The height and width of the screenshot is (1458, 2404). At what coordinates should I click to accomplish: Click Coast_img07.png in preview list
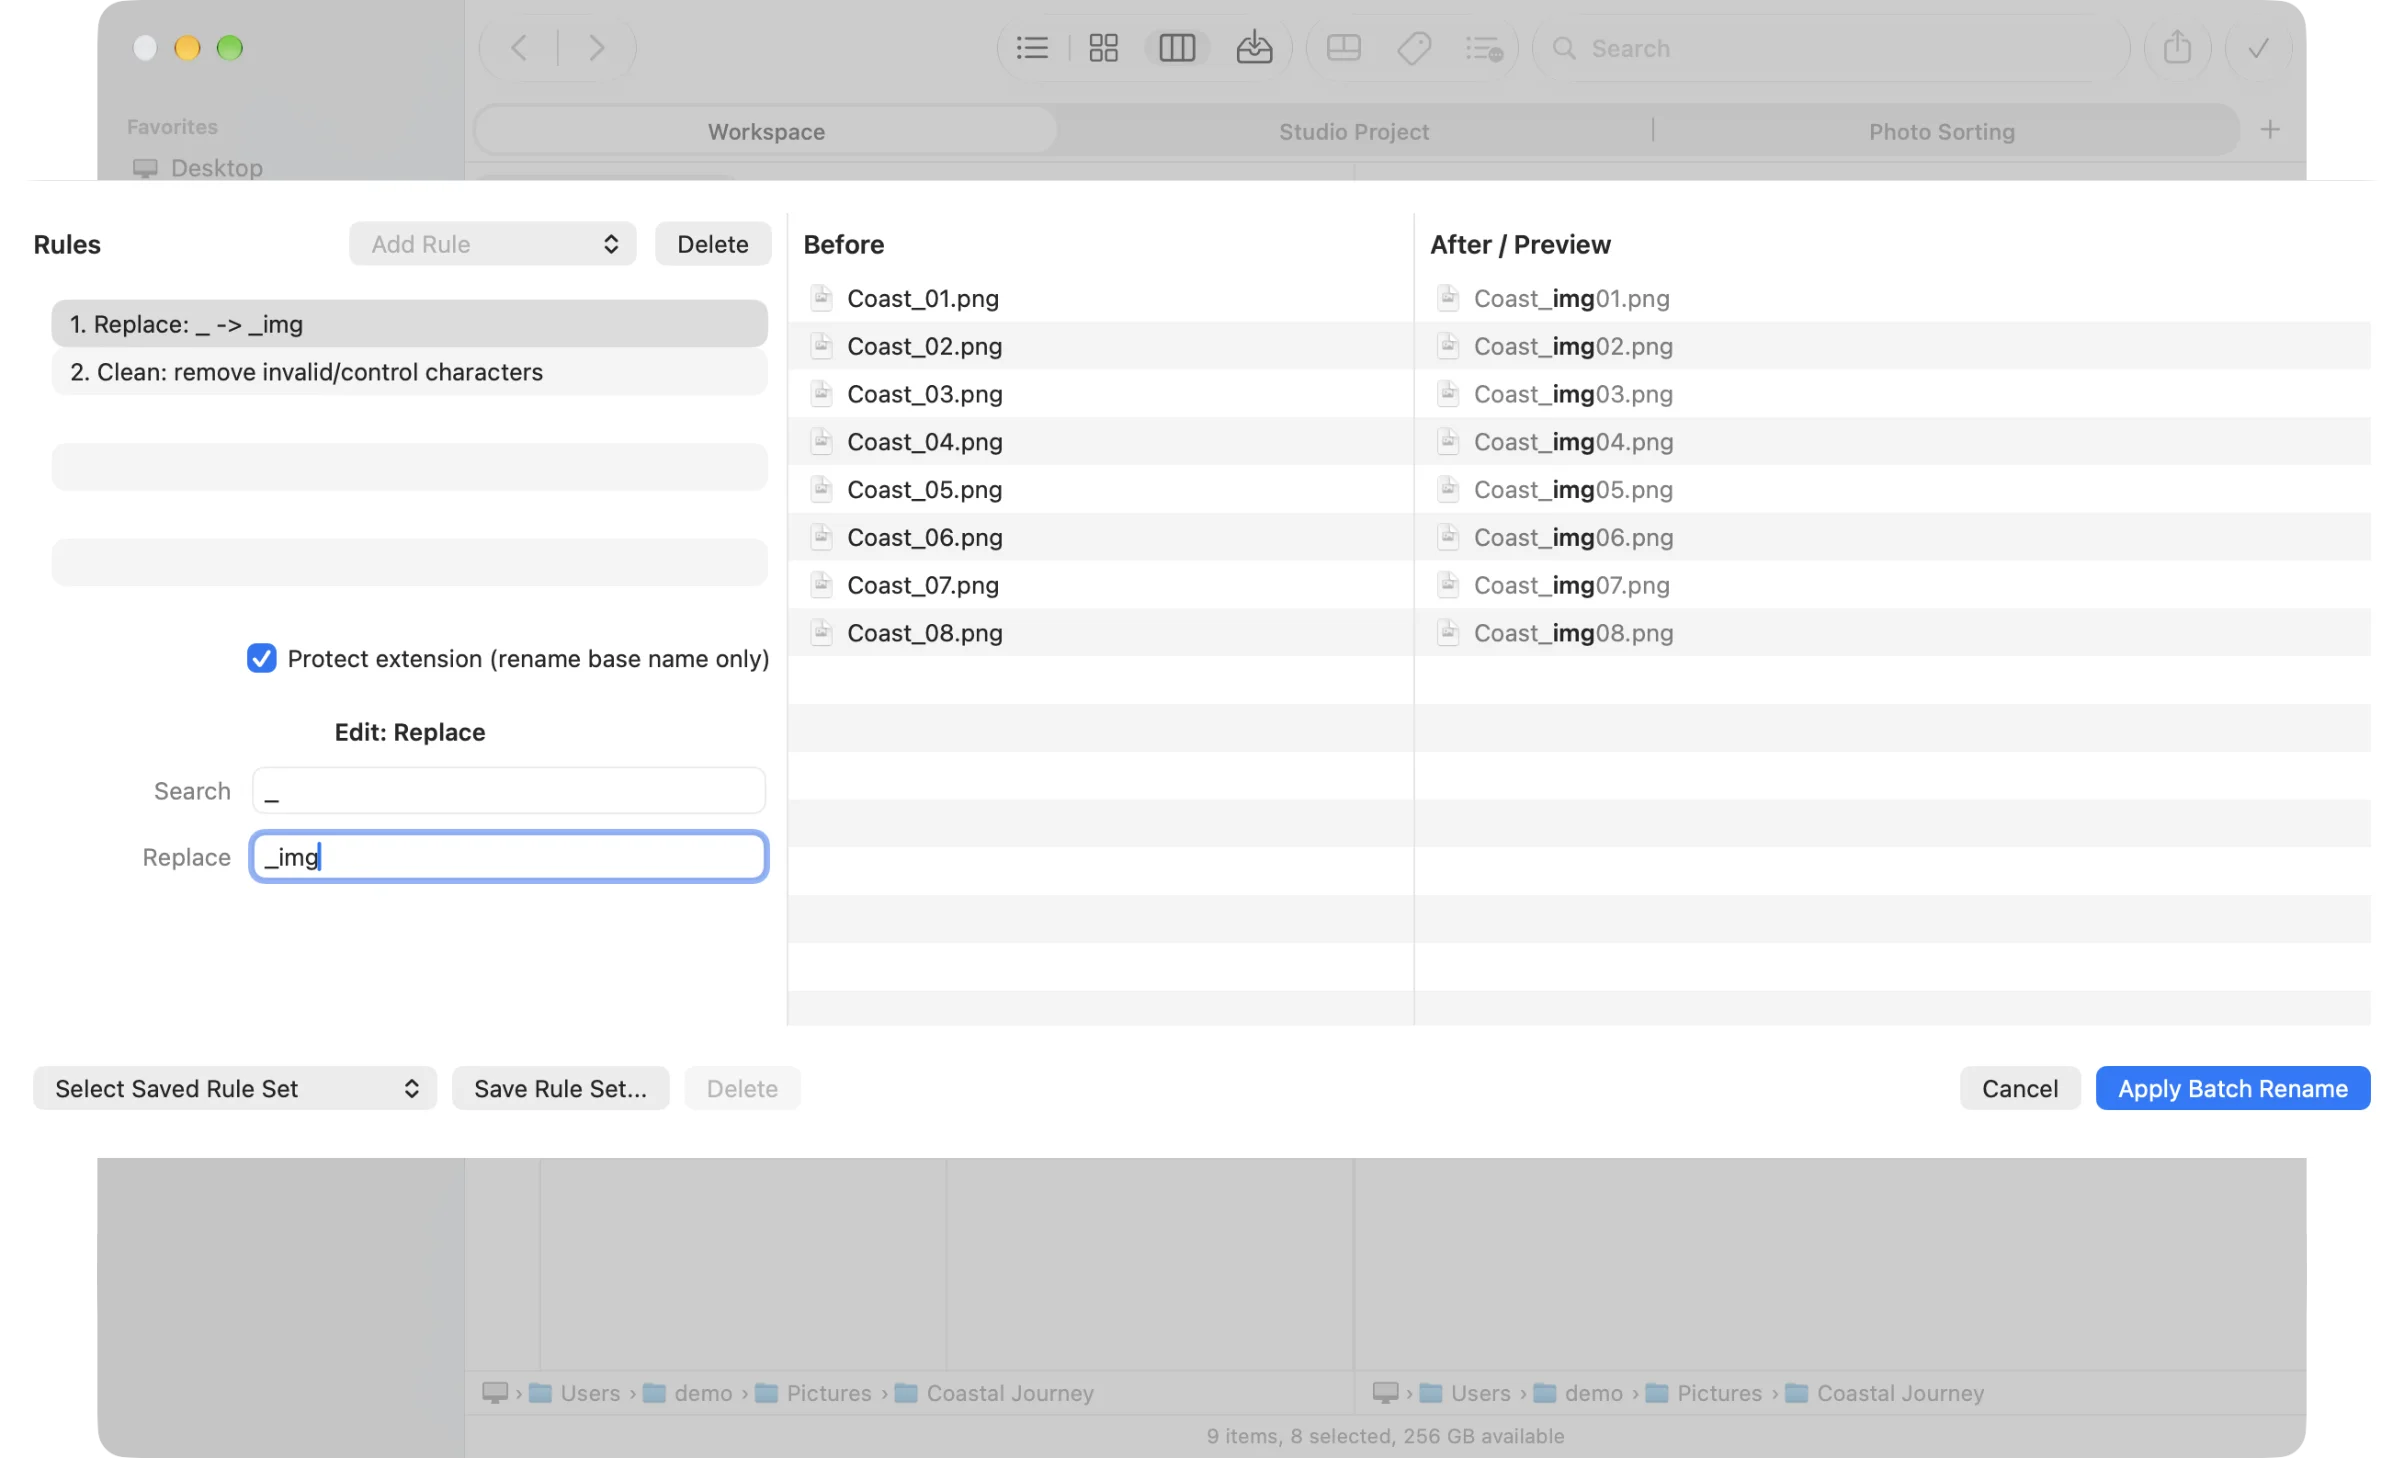[x=1892, y=585]
